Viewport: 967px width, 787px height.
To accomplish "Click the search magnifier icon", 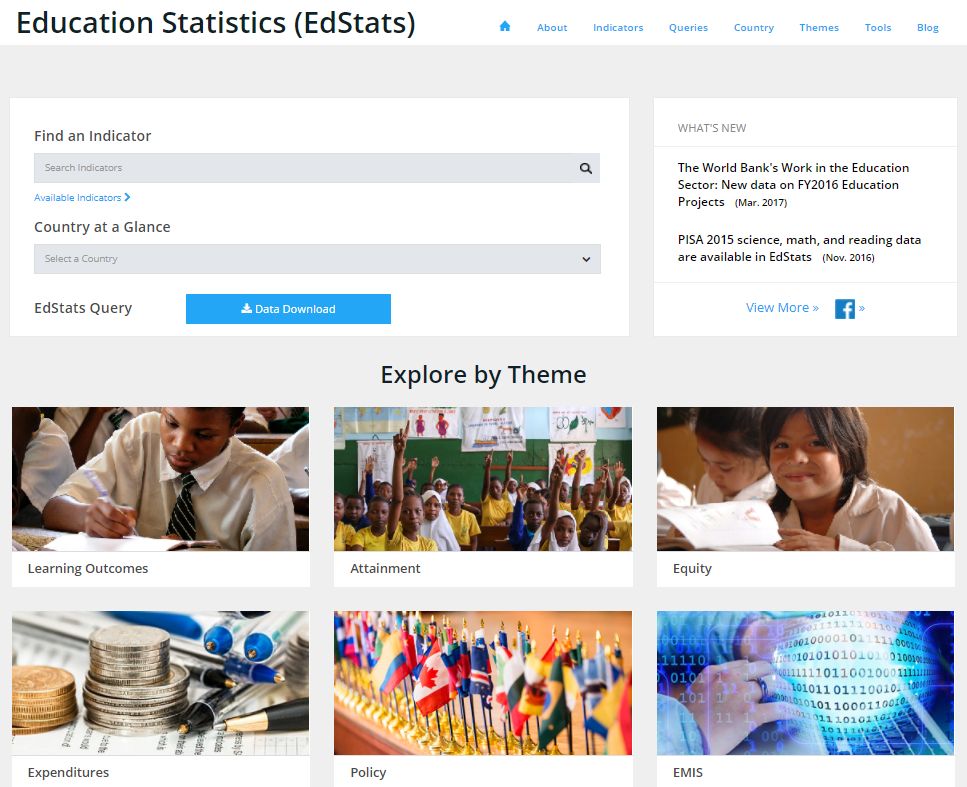I will click(x=585, y=168).
